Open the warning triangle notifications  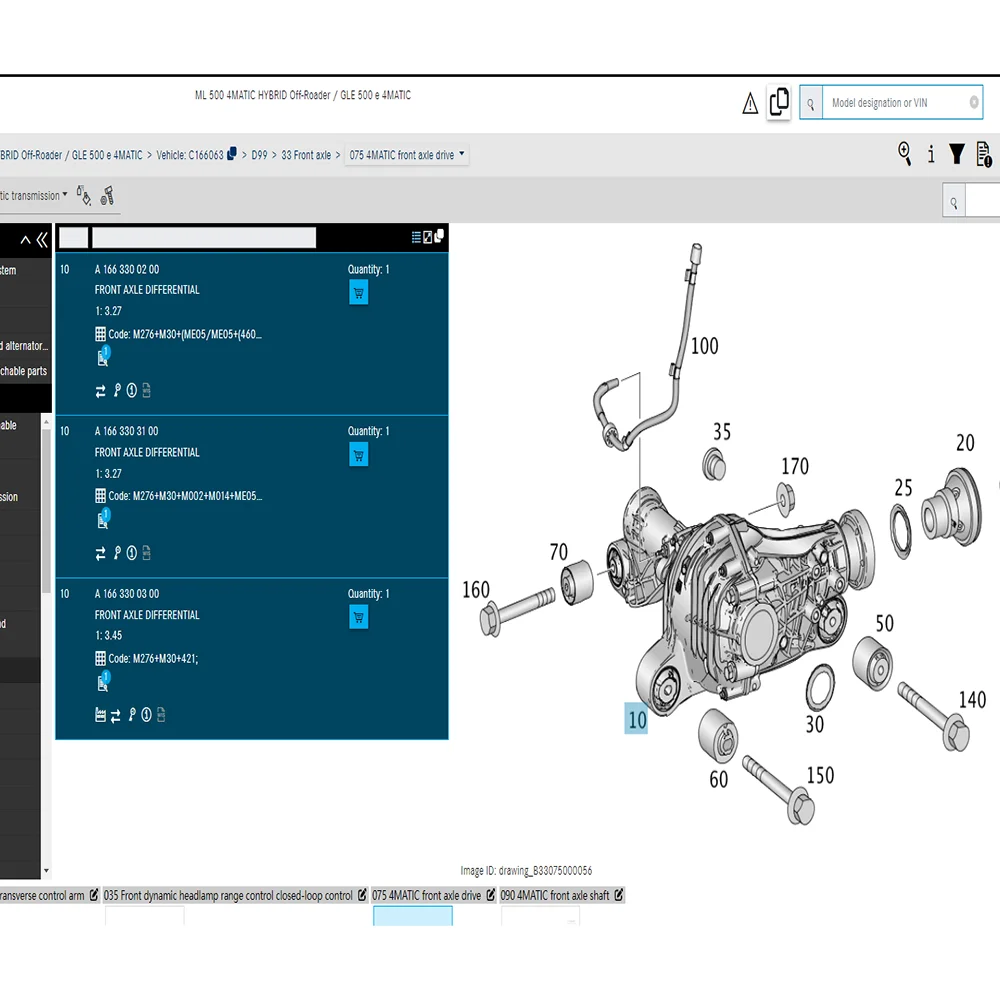[750, 103]
